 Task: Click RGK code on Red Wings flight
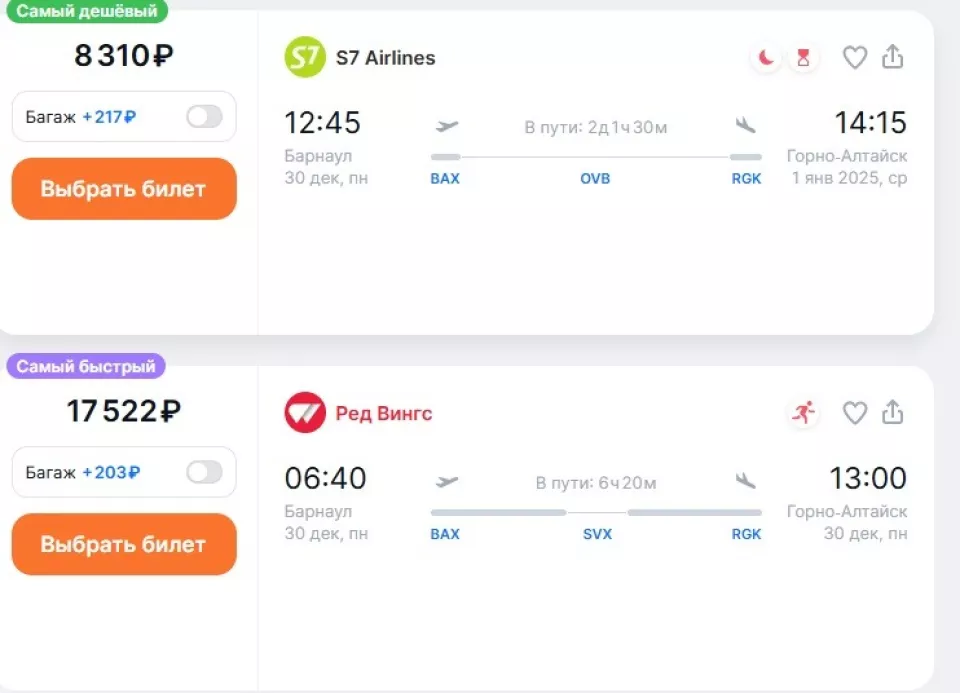(x=746, y=534)
